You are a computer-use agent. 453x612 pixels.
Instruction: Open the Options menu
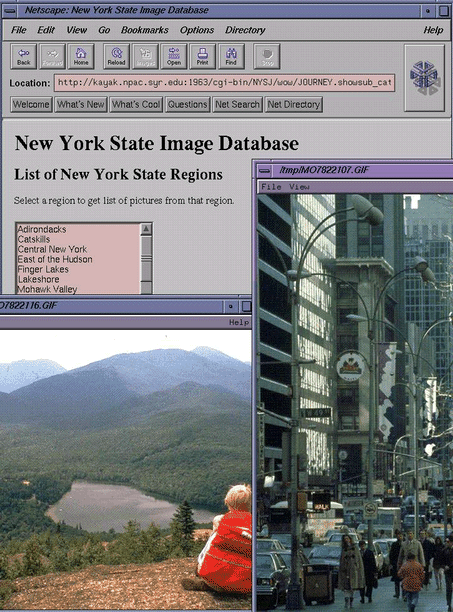197,30
